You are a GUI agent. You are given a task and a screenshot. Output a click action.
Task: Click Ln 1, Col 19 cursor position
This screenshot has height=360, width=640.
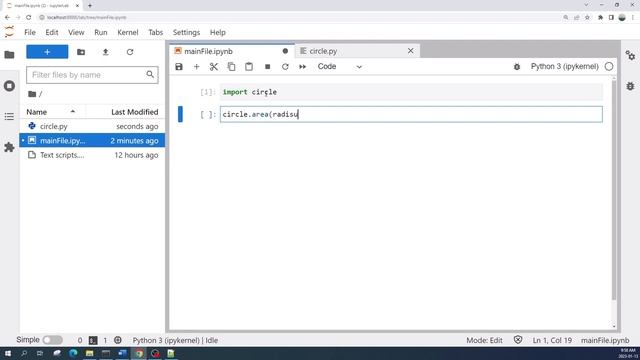(552, 340)
